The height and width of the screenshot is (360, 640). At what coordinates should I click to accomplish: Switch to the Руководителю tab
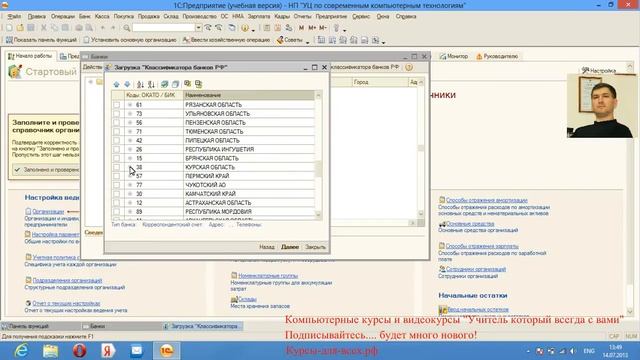497,56
